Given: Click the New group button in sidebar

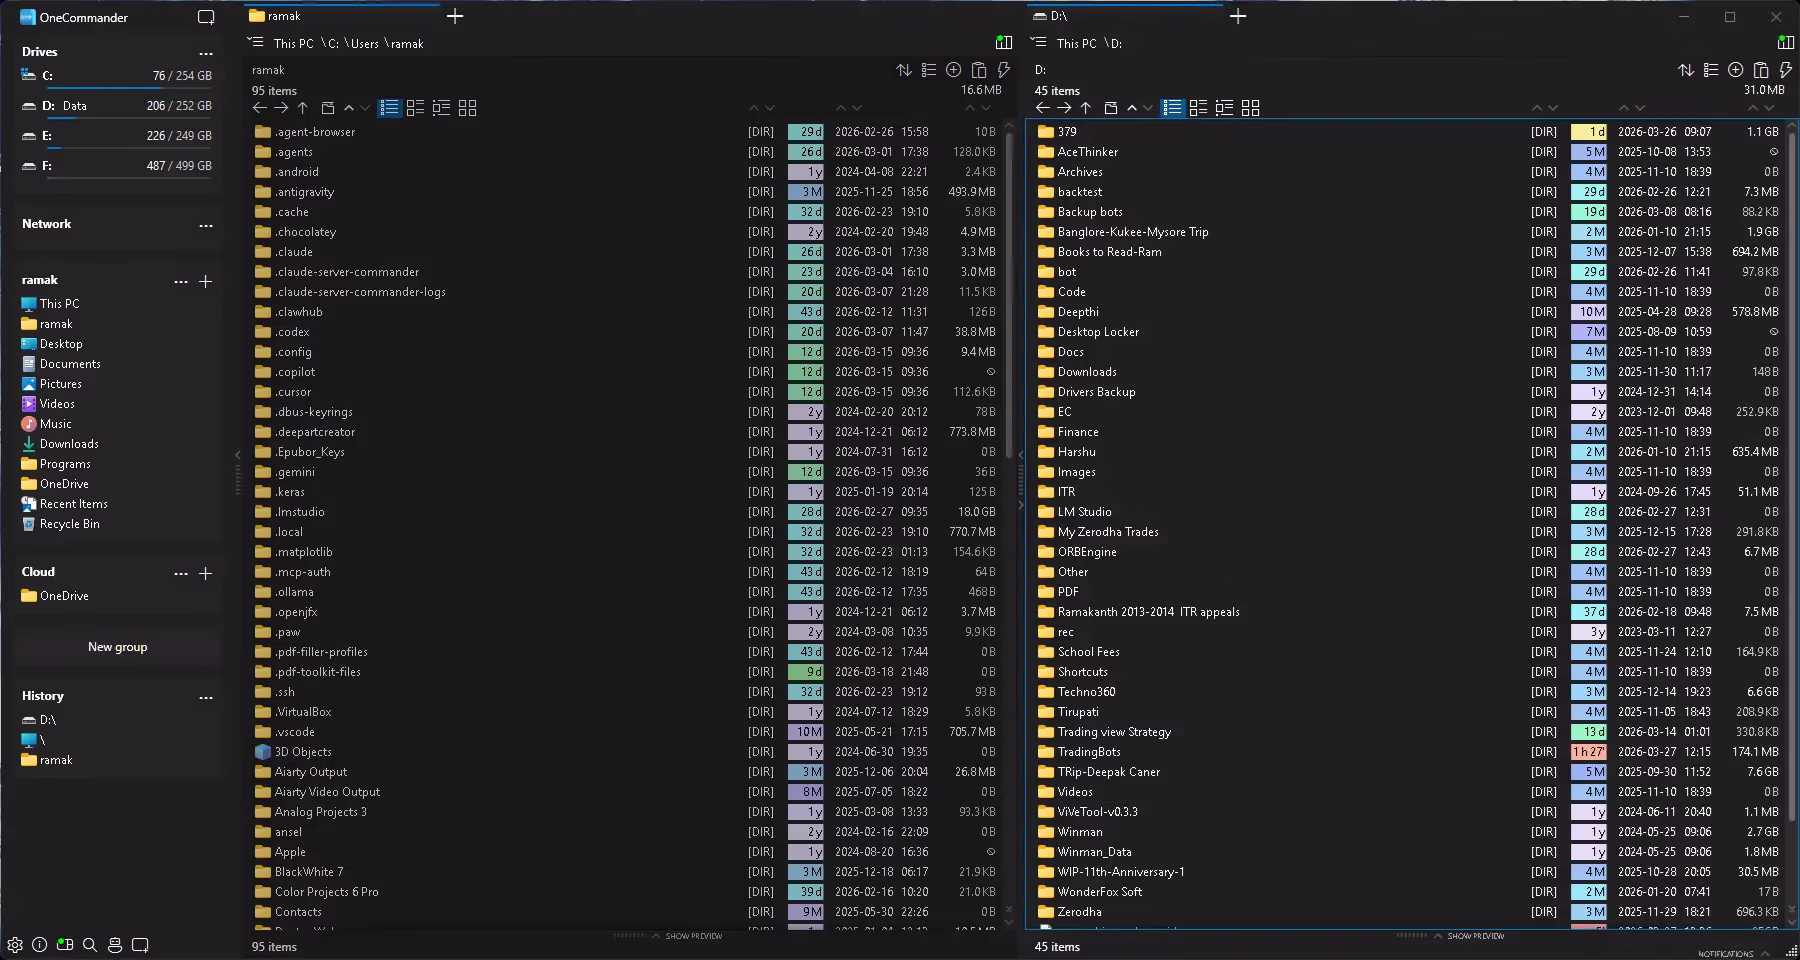Looking at the screenshot, I should 117,647.
